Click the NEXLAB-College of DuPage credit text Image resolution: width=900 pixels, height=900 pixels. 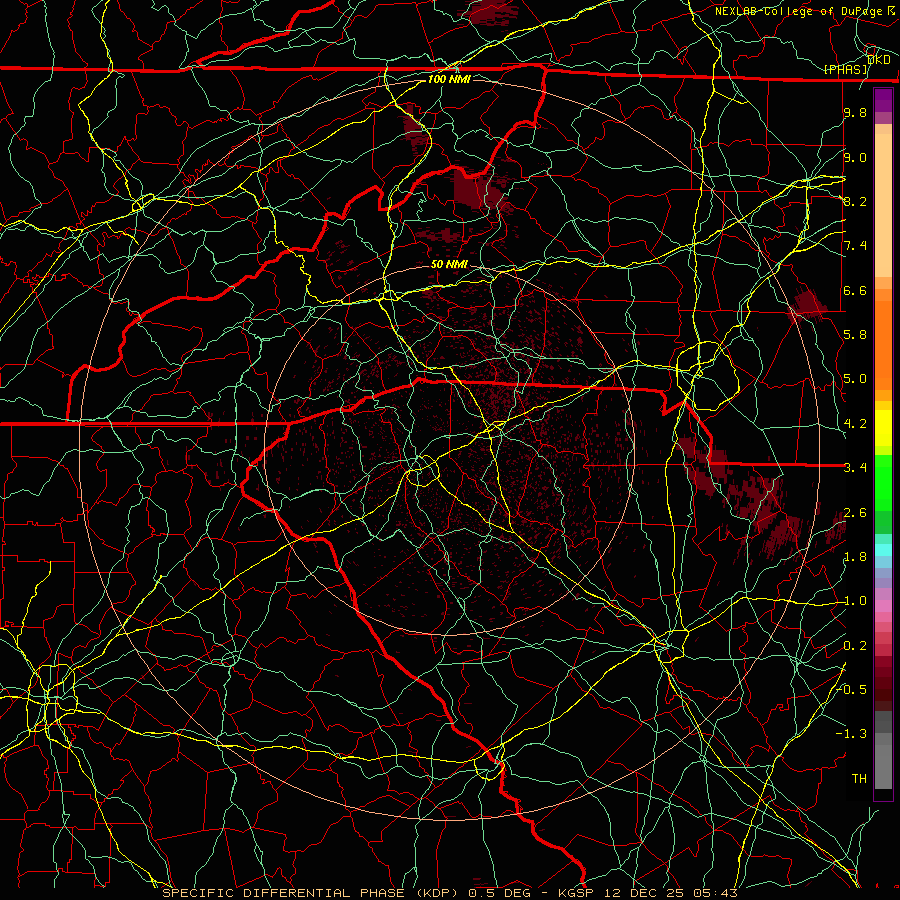804,11
